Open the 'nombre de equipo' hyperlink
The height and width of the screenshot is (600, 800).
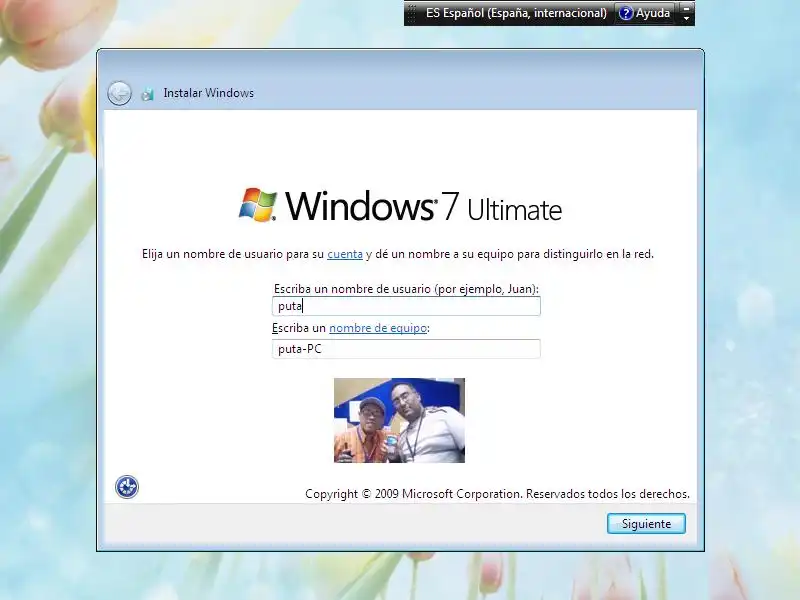coord(378,328)
